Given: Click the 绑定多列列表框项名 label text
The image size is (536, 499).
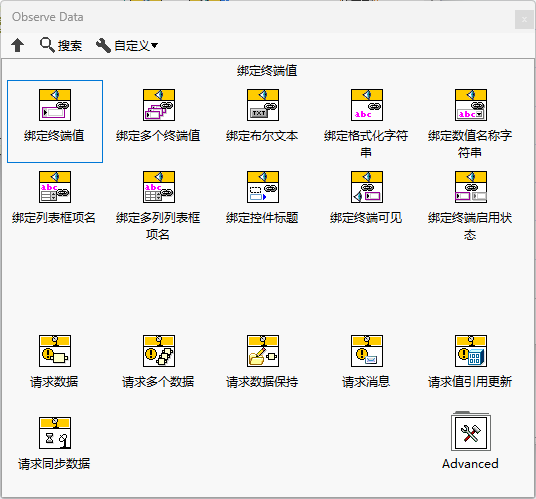Looking at the screenshot, I should click(x=158, y=226).
